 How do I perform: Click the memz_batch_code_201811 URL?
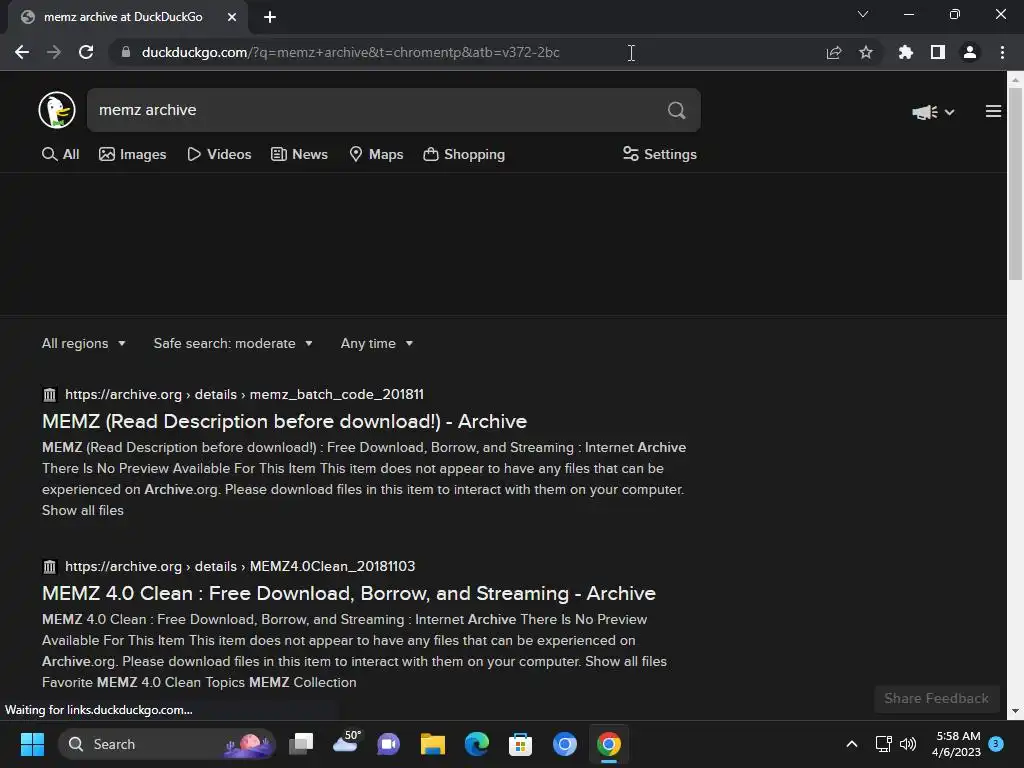pyautogui.click(x=244, y=394)
